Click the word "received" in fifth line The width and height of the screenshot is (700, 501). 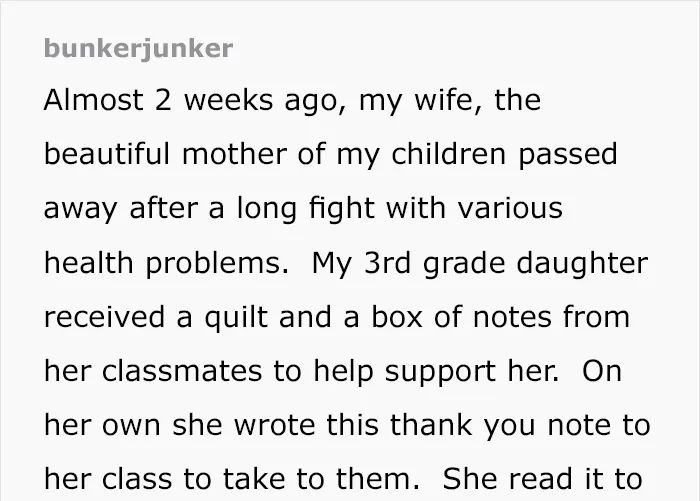point(104,317)
